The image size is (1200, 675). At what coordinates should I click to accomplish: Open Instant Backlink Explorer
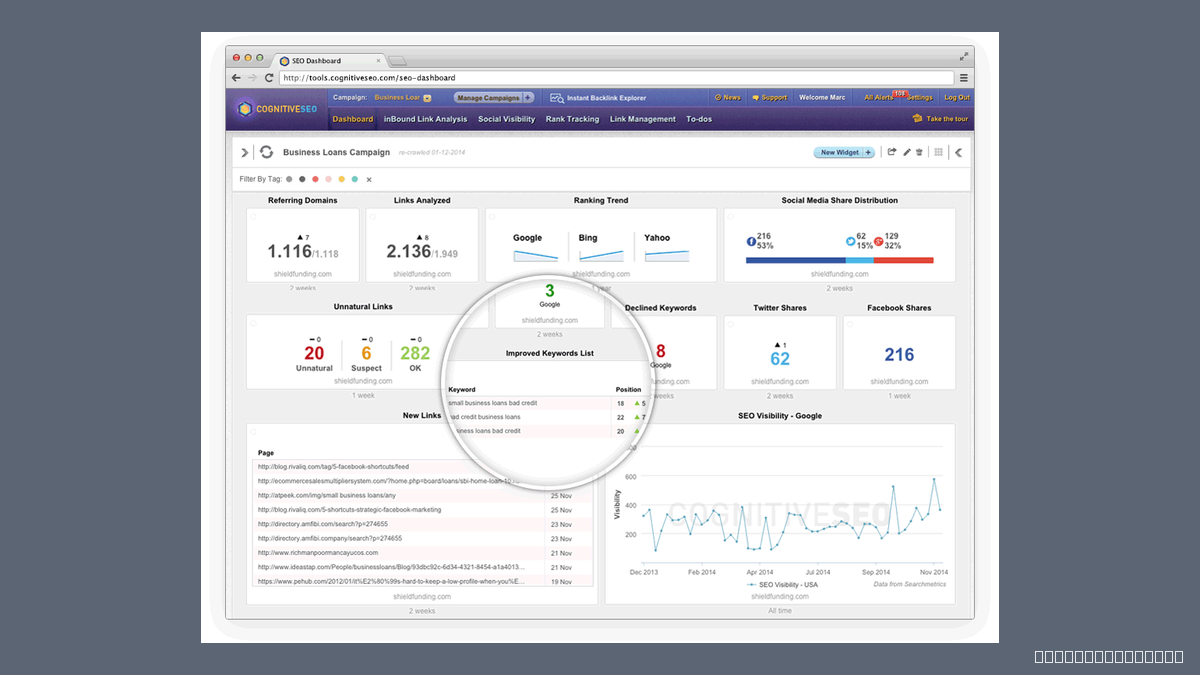pos(598,98)
